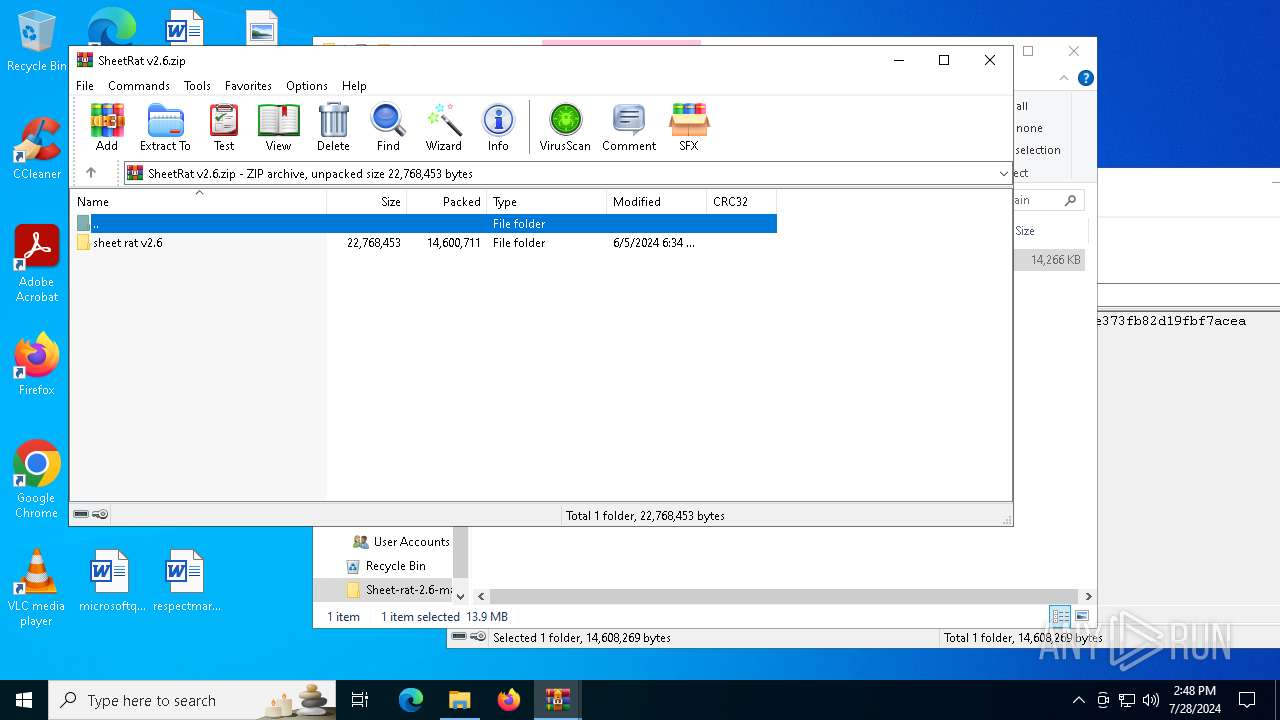
Task: Sort by Type column header
Action: tap(547, 201)
